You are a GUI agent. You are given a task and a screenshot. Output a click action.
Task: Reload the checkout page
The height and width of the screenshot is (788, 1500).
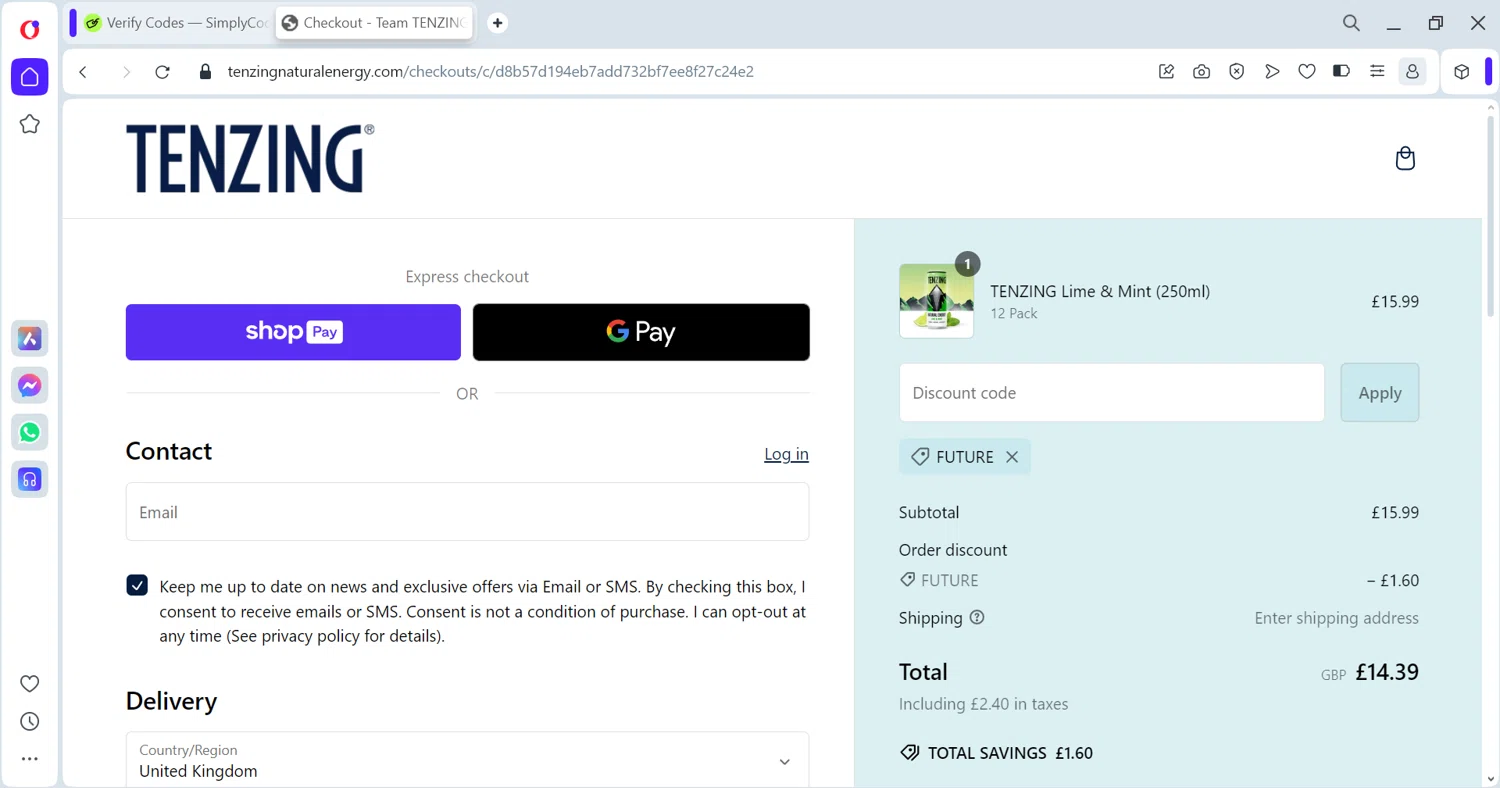pyautogui.click(x=163, y=72)
